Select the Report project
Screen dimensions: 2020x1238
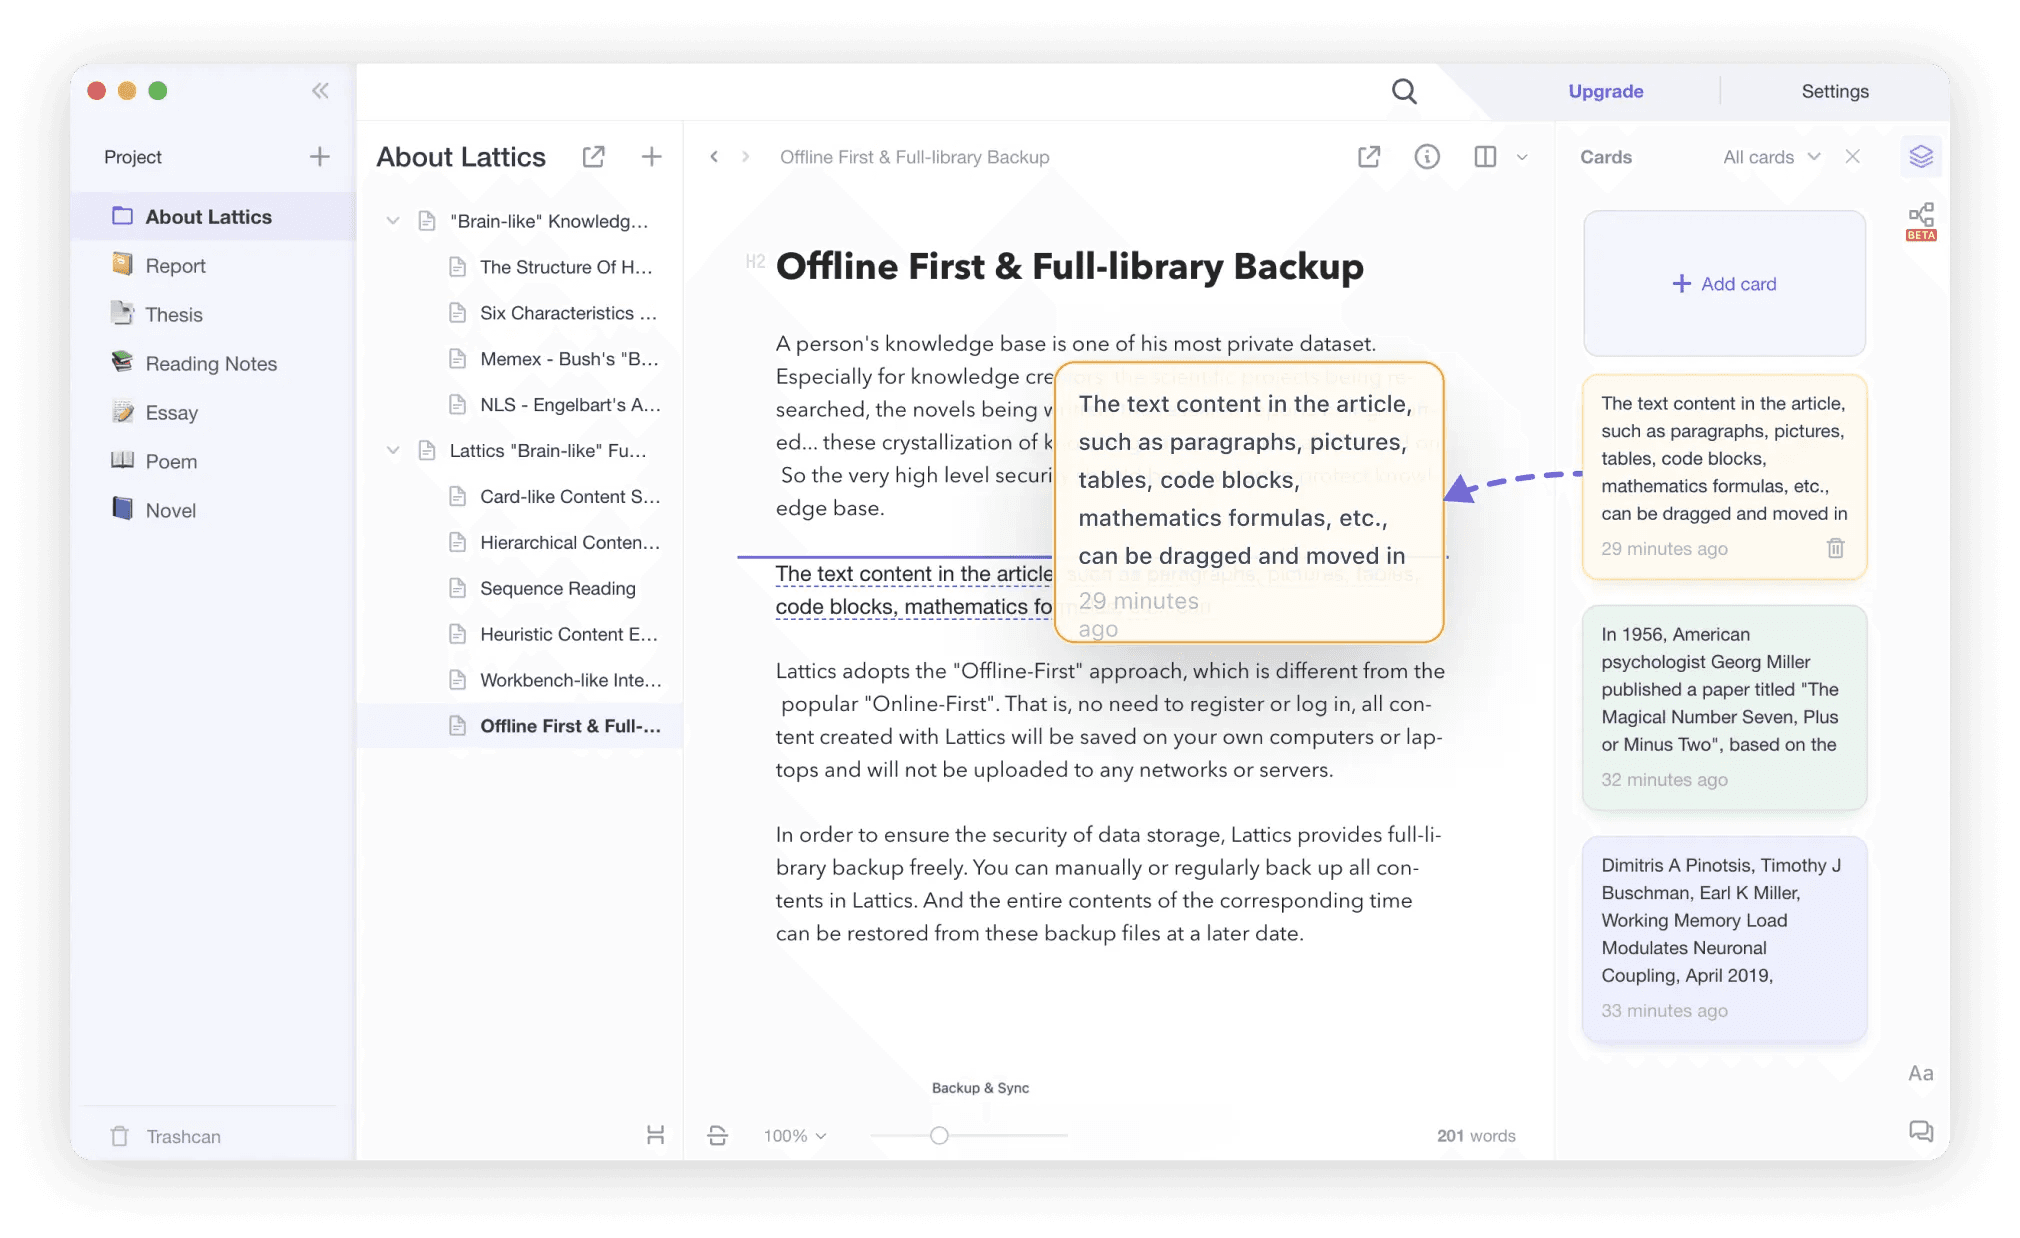tap(213, 265)
